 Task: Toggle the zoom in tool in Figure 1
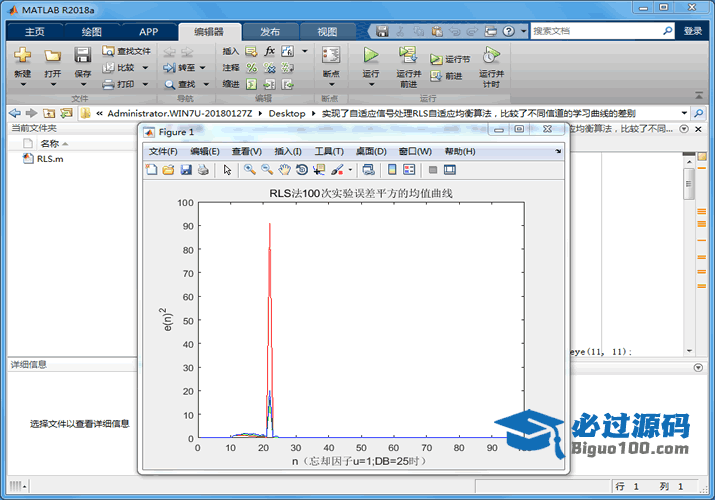pos(249,170)
